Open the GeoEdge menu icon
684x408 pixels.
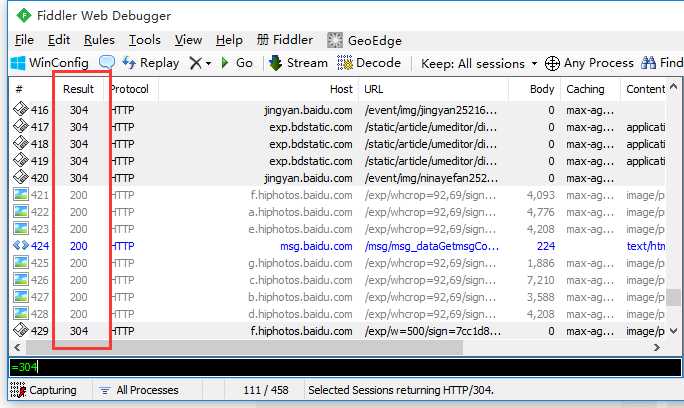[x=335, y=40]
